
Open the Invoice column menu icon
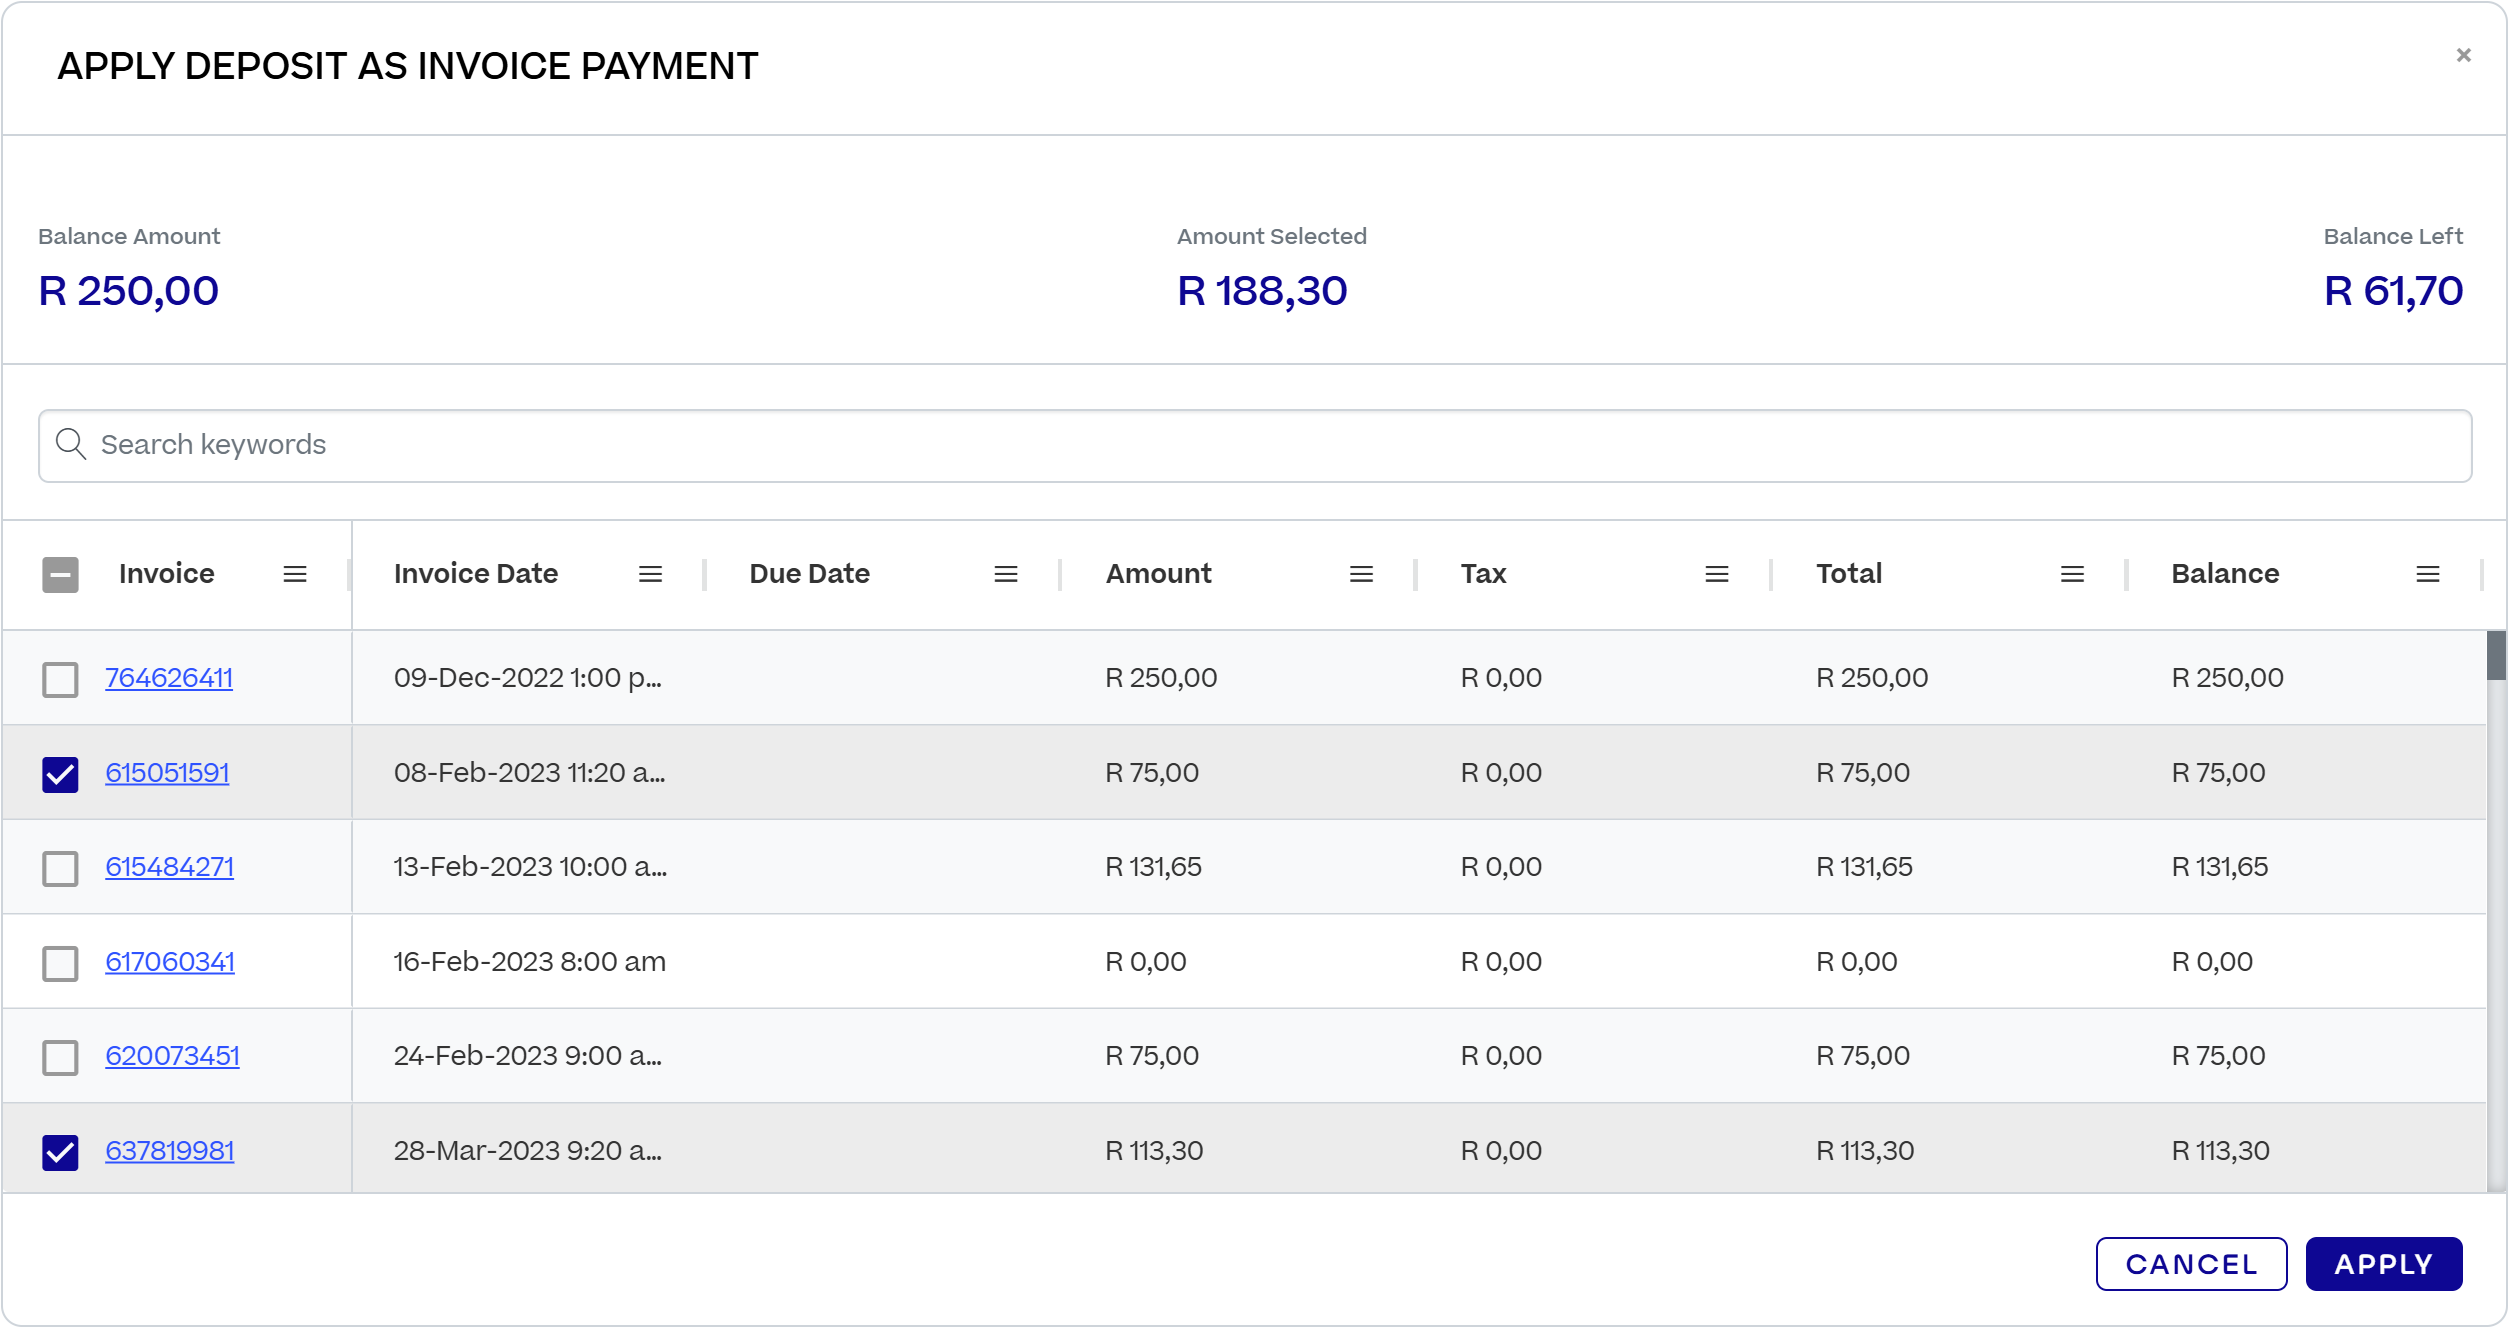(x=295, y=574)
